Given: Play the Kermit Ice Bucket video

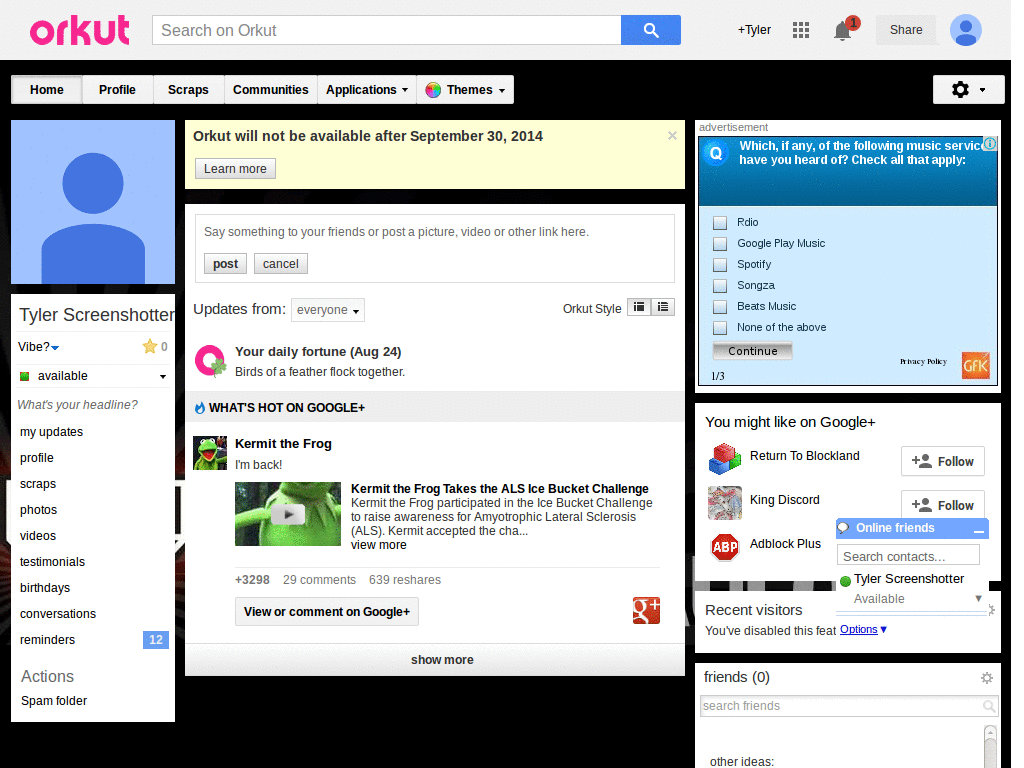Looking at the screenshot, I should click(x=288, y=514).
